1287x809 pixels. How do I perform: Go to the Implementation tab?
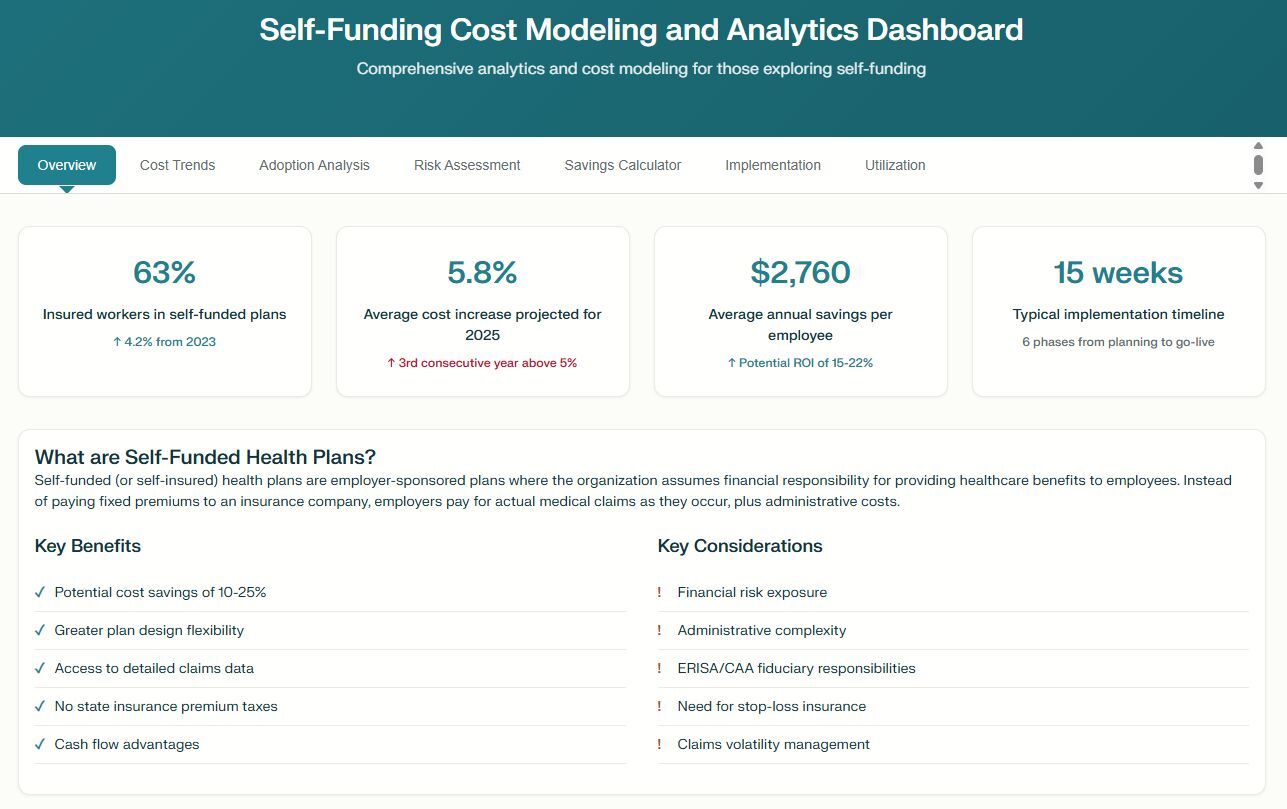(x=773, y=165)
